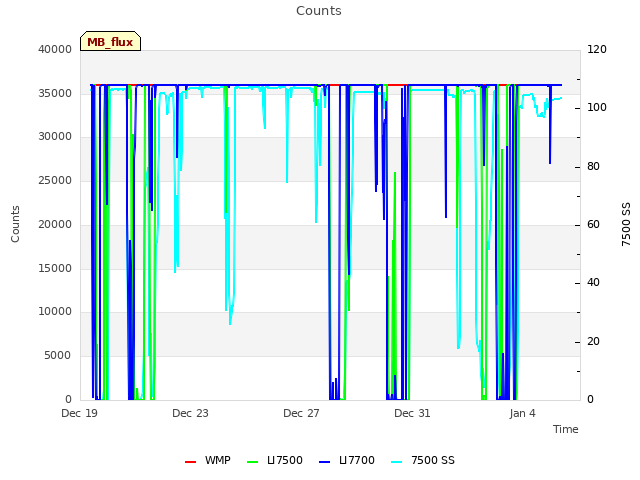Click the 120 right axis value
Image resolution: width=640 pixels, height=480 pixels.
pos(597,49)
